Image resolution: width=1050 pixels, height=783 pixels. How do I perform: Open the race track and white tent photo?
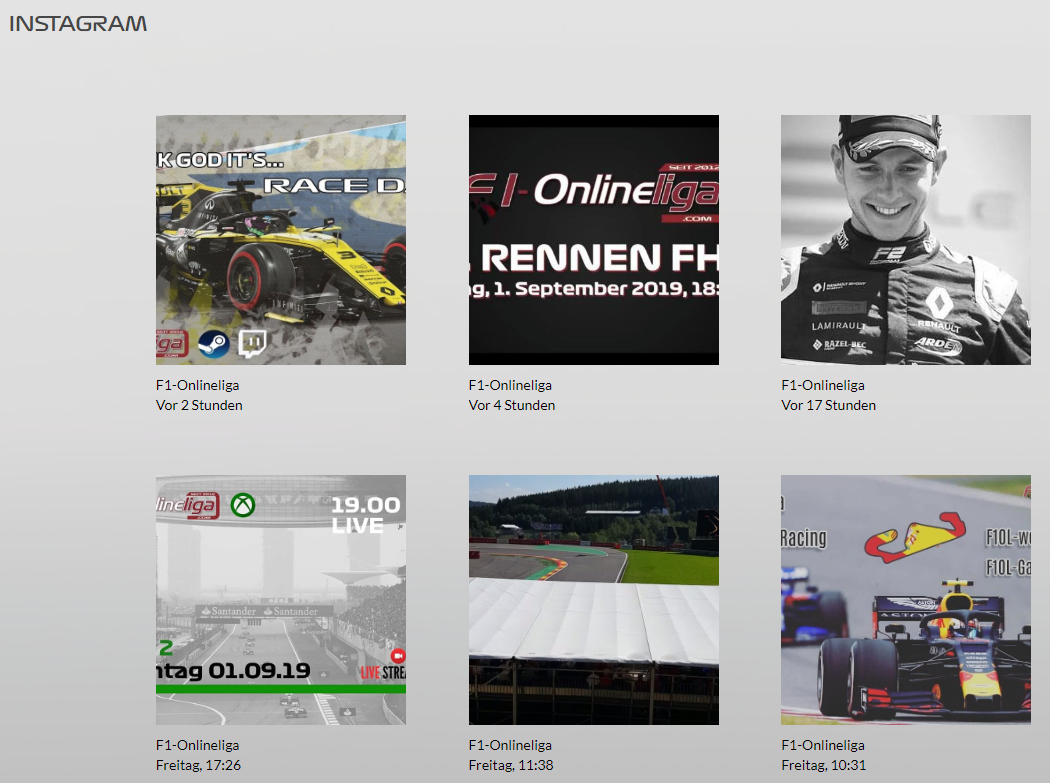coord(593,600)
